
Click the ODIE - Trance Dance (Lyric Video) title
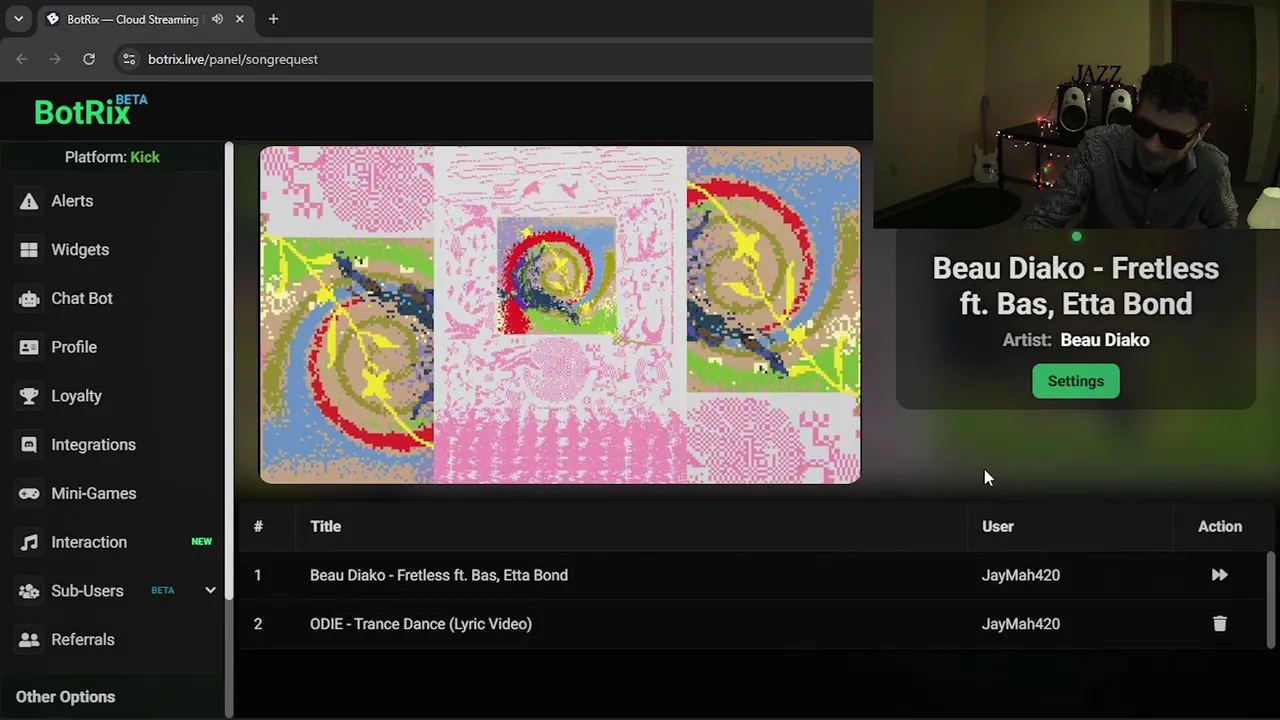click(421, 624)
